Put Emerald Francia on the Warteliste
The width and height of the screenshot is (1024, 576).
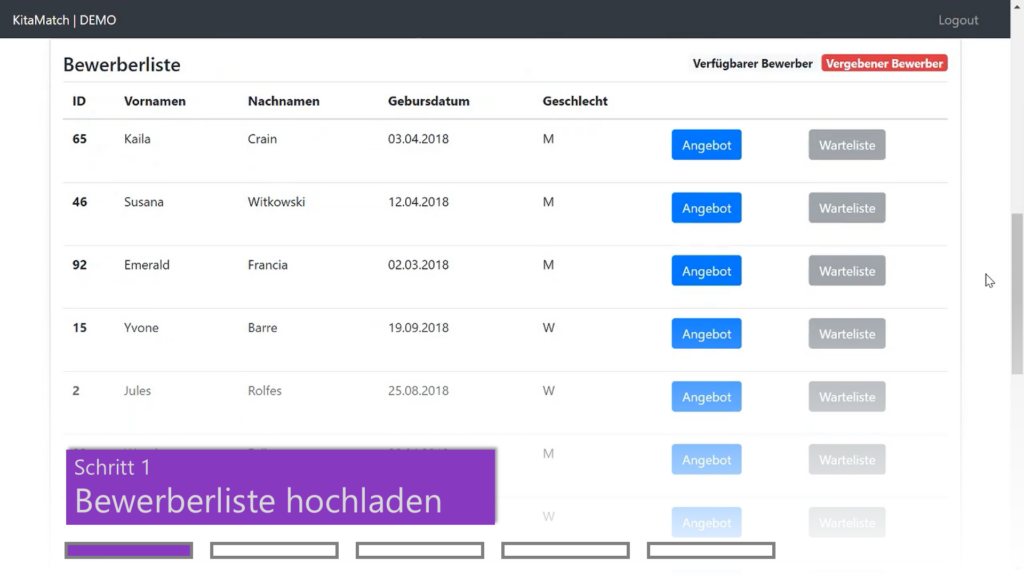[846, 271]
